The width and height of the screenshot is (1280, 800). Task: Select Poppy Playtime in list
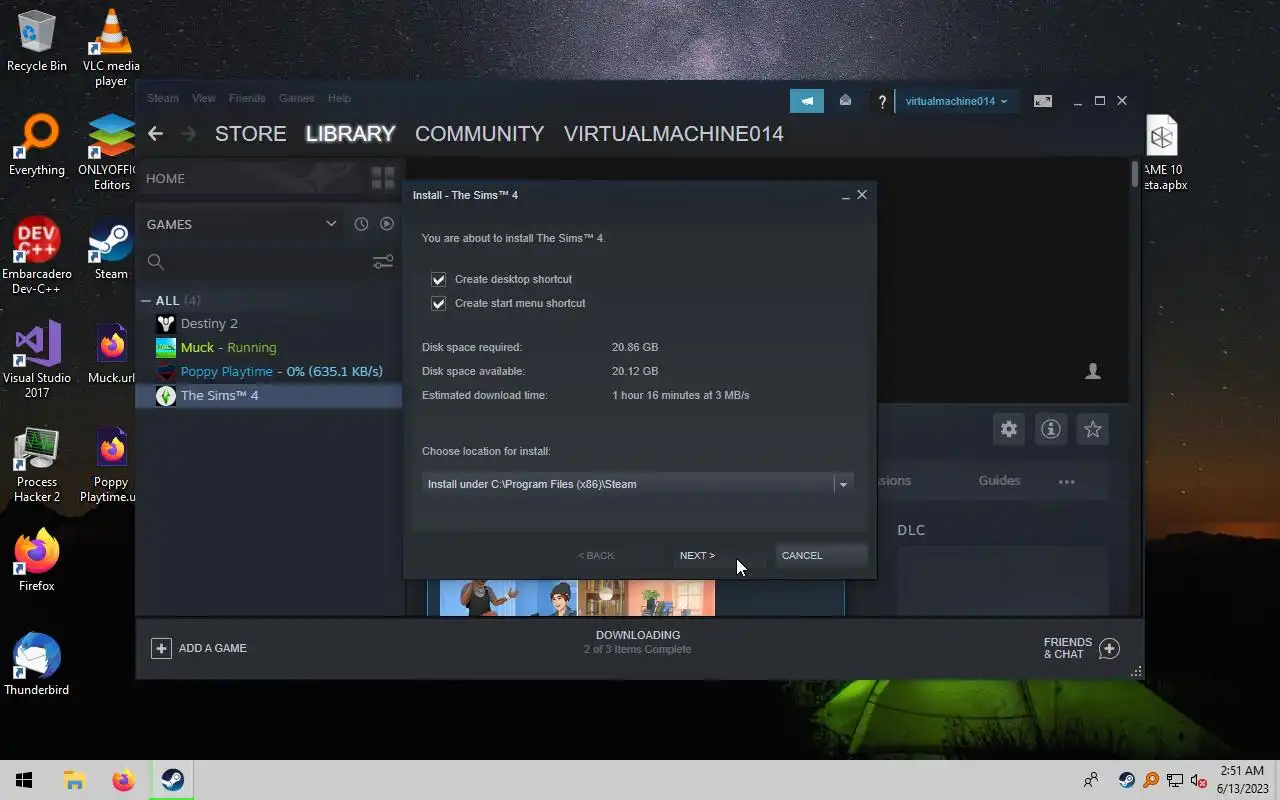270,371
